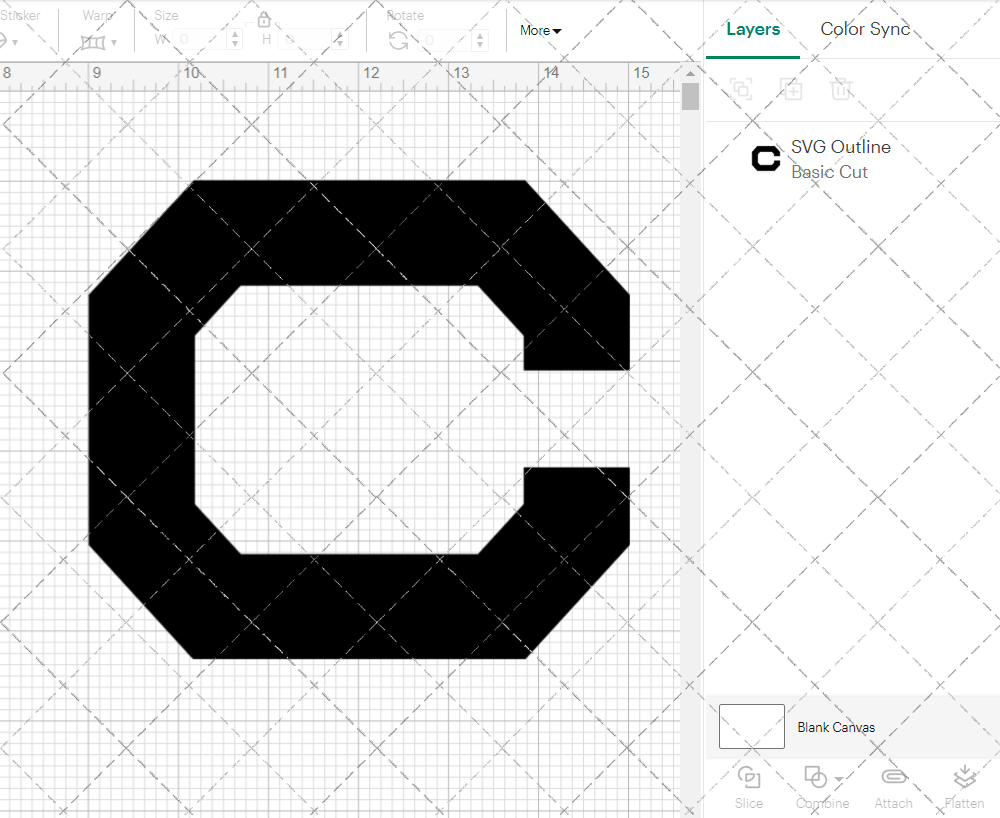Click the Rotate icon in toolbar
The height and width of the screenshot is (818, 1000).
(398, 40)
